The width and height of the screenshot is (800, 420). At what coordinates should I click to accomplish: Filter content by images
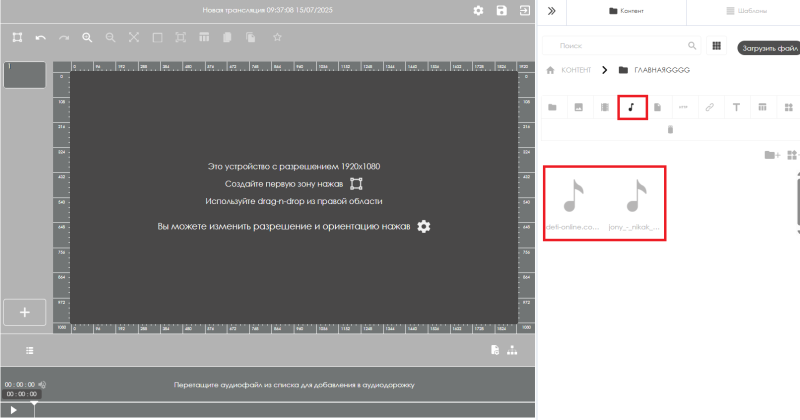tap(578, 106)
